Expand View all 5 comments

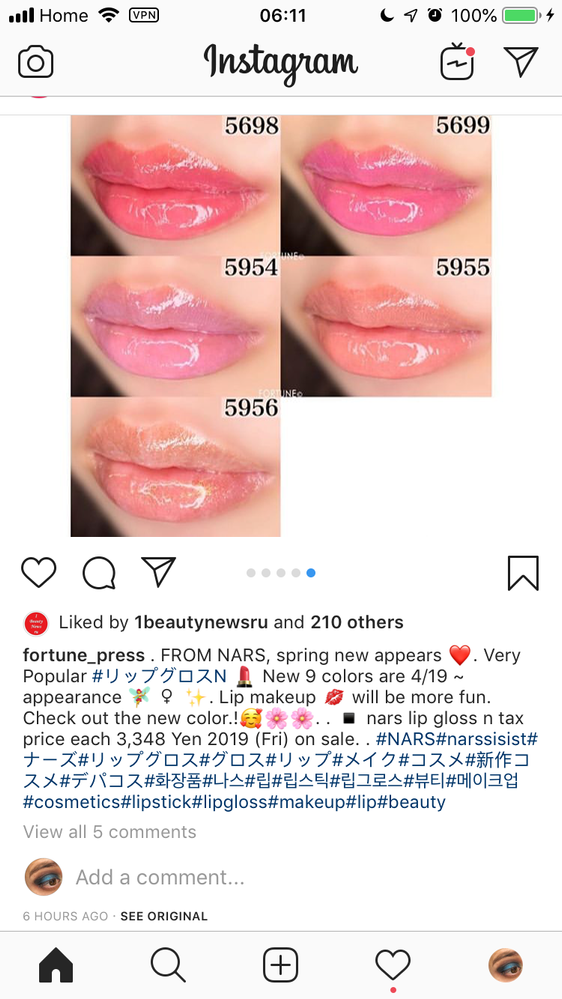tap(110, 831)
